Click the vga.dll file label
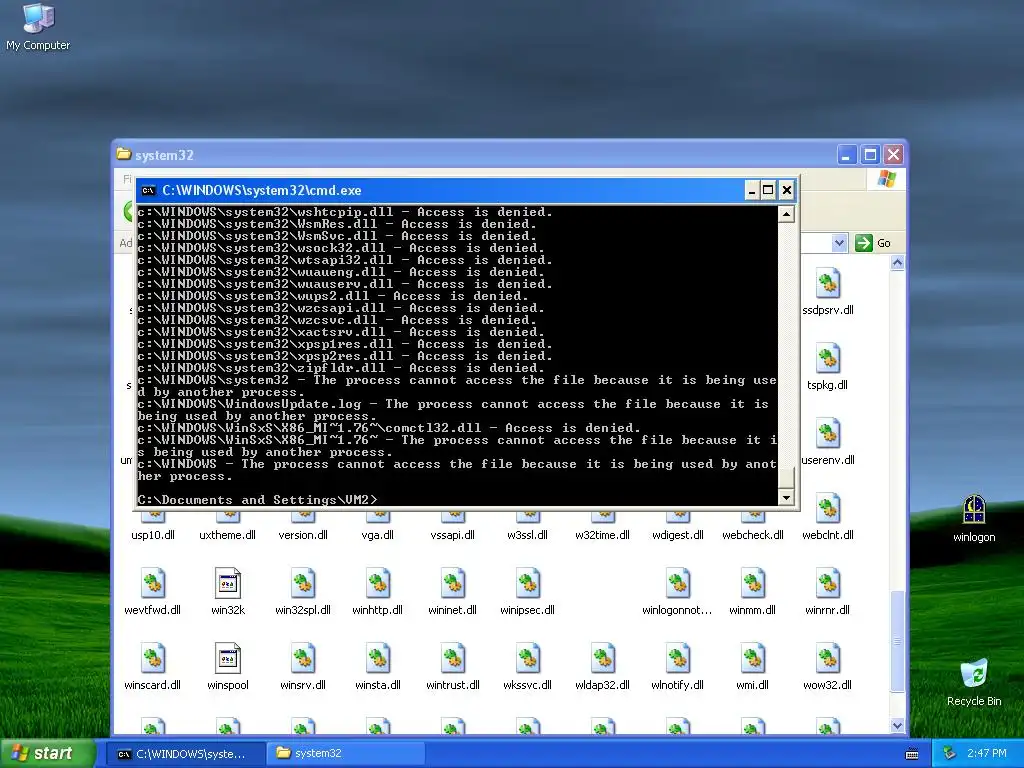Image resolution: width=1024 pixels, height=768 pixels. (x=377, y=535)
